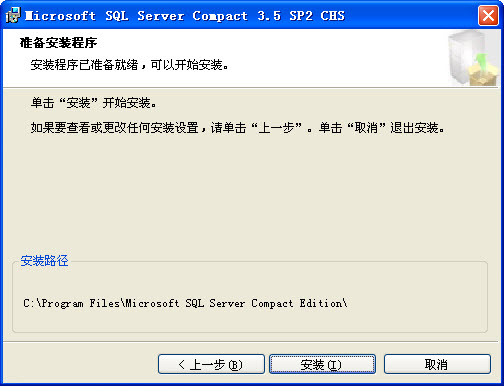Click the title bar text Microsoft SQL Server Compact
Image resolution: width=504 pixels, height=386 pixels.
(137, 16)
